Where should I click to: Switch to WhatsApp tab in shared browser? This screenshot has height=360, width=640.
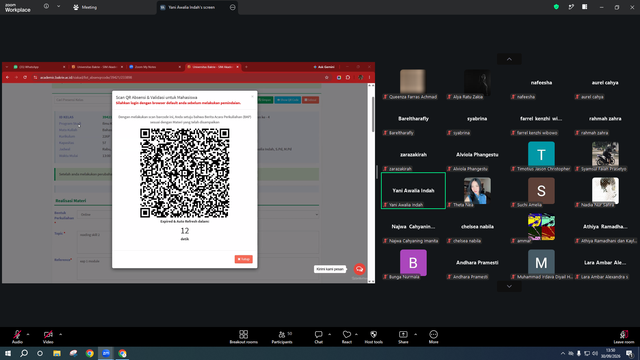(39, 67)
